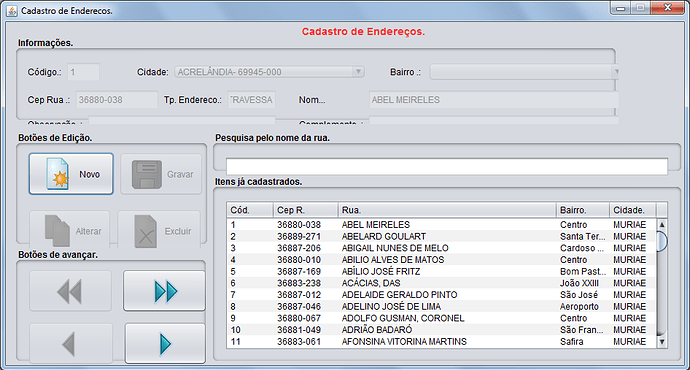This screenshot has height=370, width=690.
Task: Sort by the Cep R. column header
Action: tap(306, 210)
